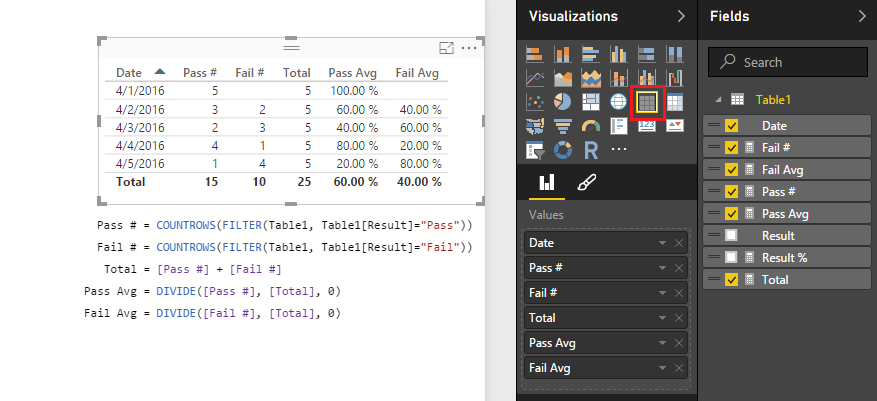Select line and clustered column chart

pos(647,78)
